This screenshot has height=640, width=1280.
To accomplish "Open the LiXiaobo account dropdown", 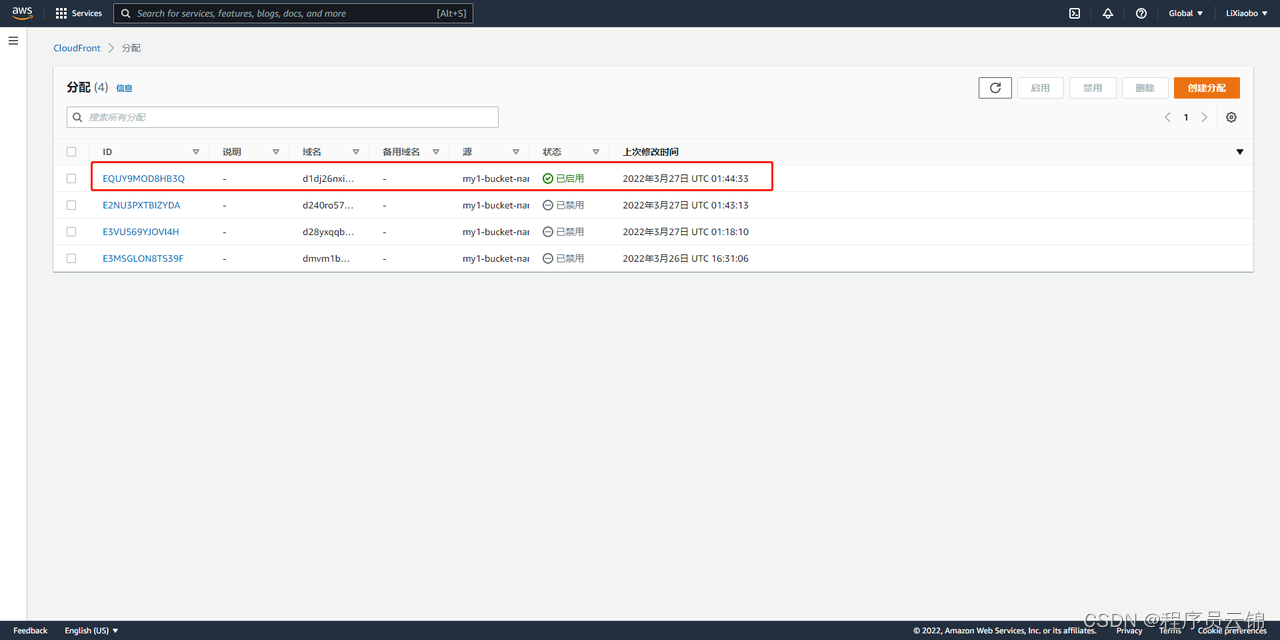I will coord(1245,13).
